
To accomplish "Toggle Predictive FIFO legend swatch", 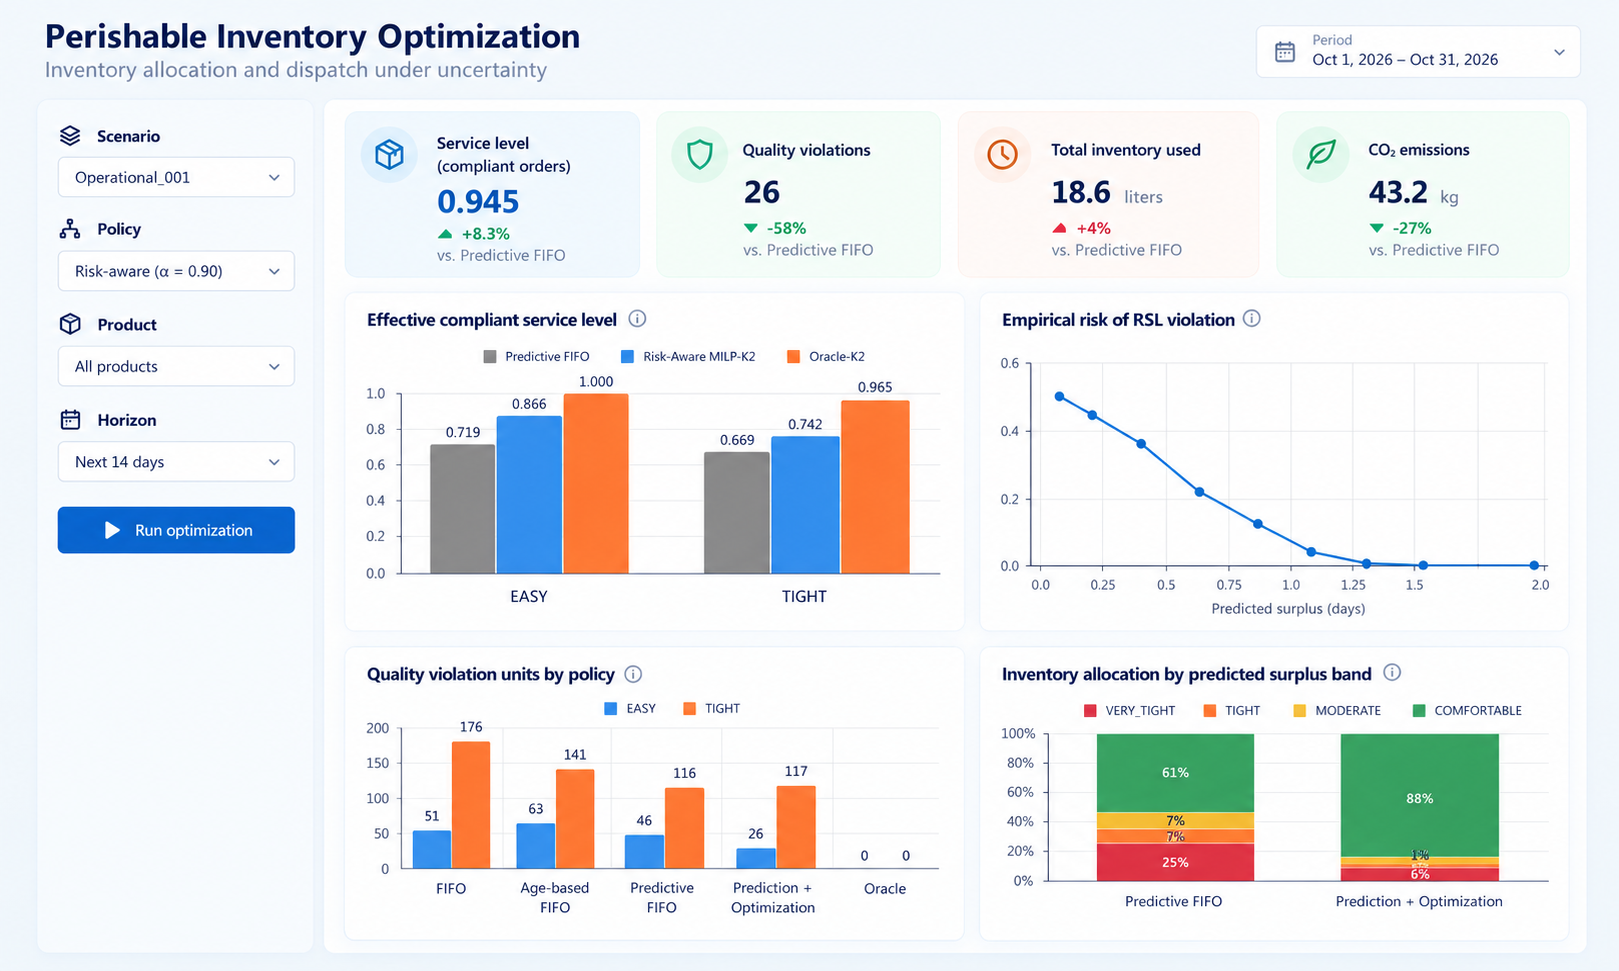I will tap(490, 357).
